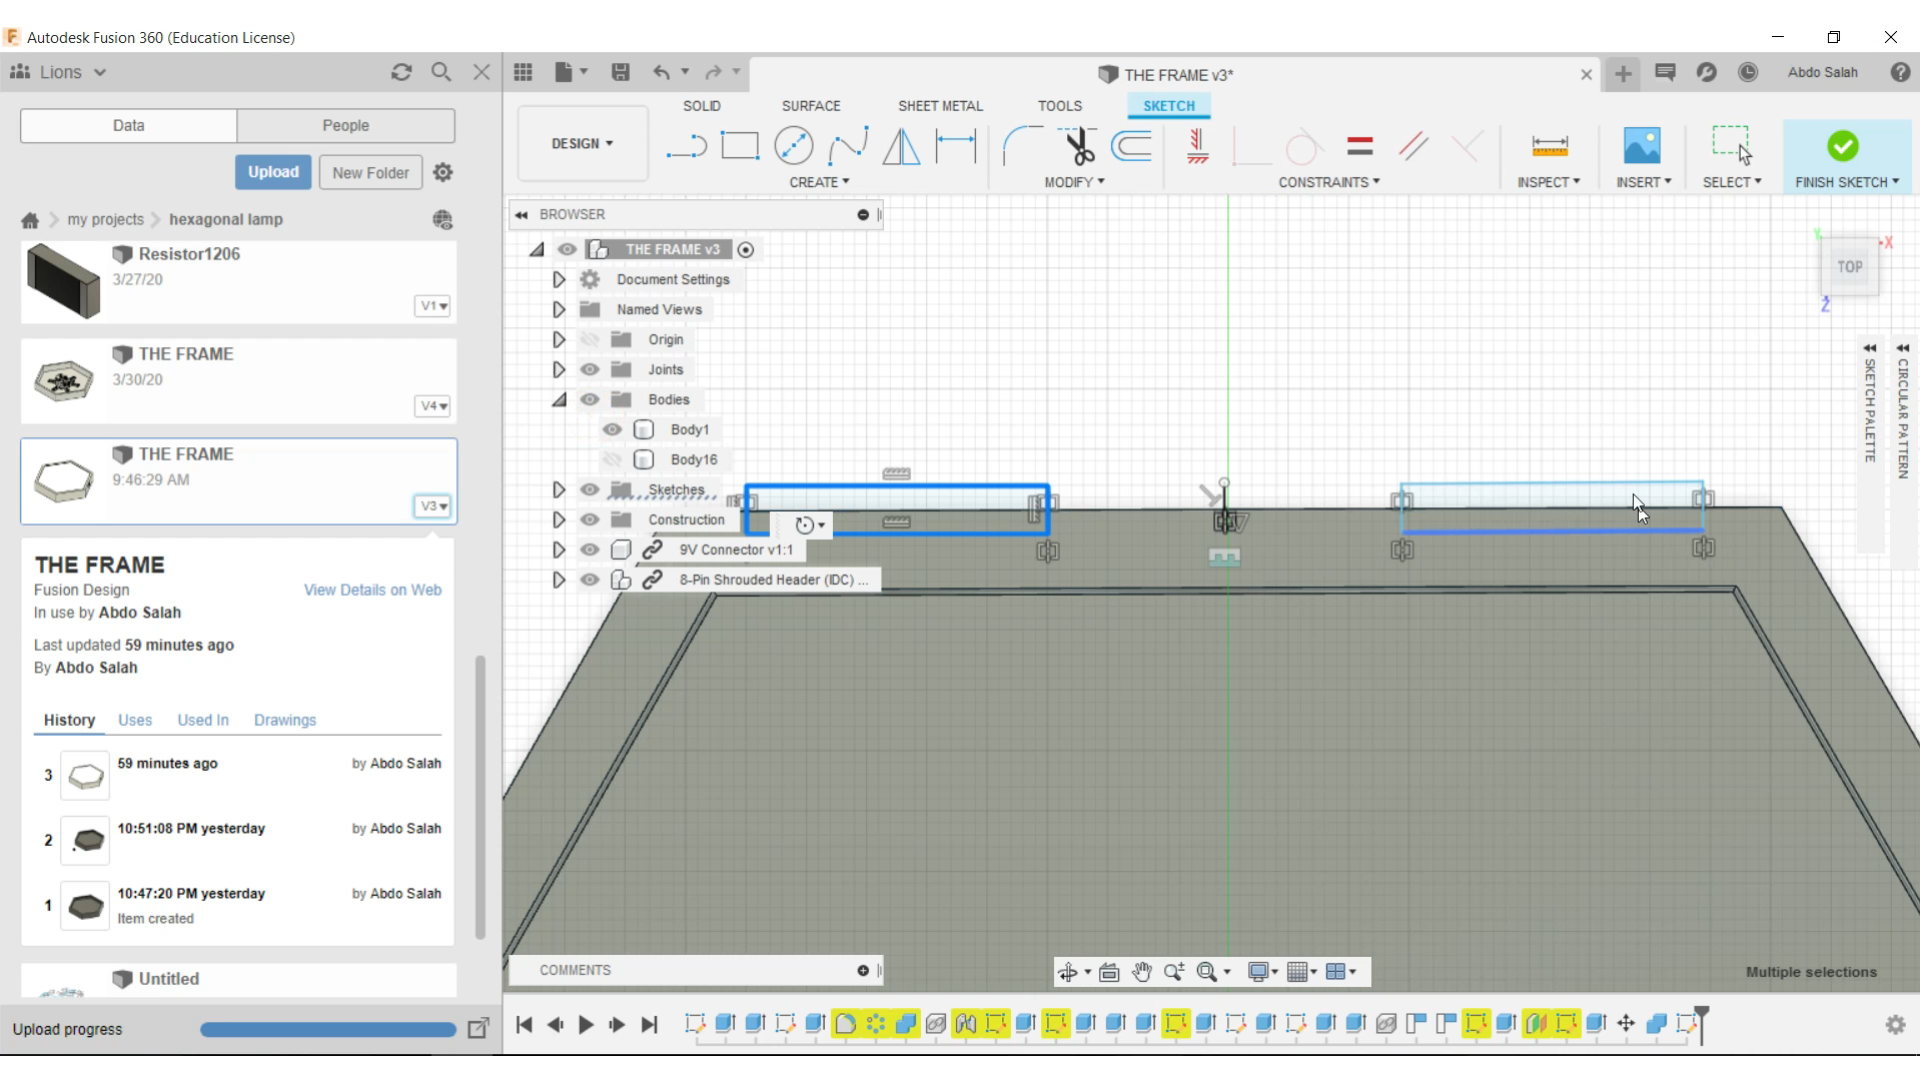1920x1080 pixels.
Task: Open data panel settings gear
Action: click(443, 172)
